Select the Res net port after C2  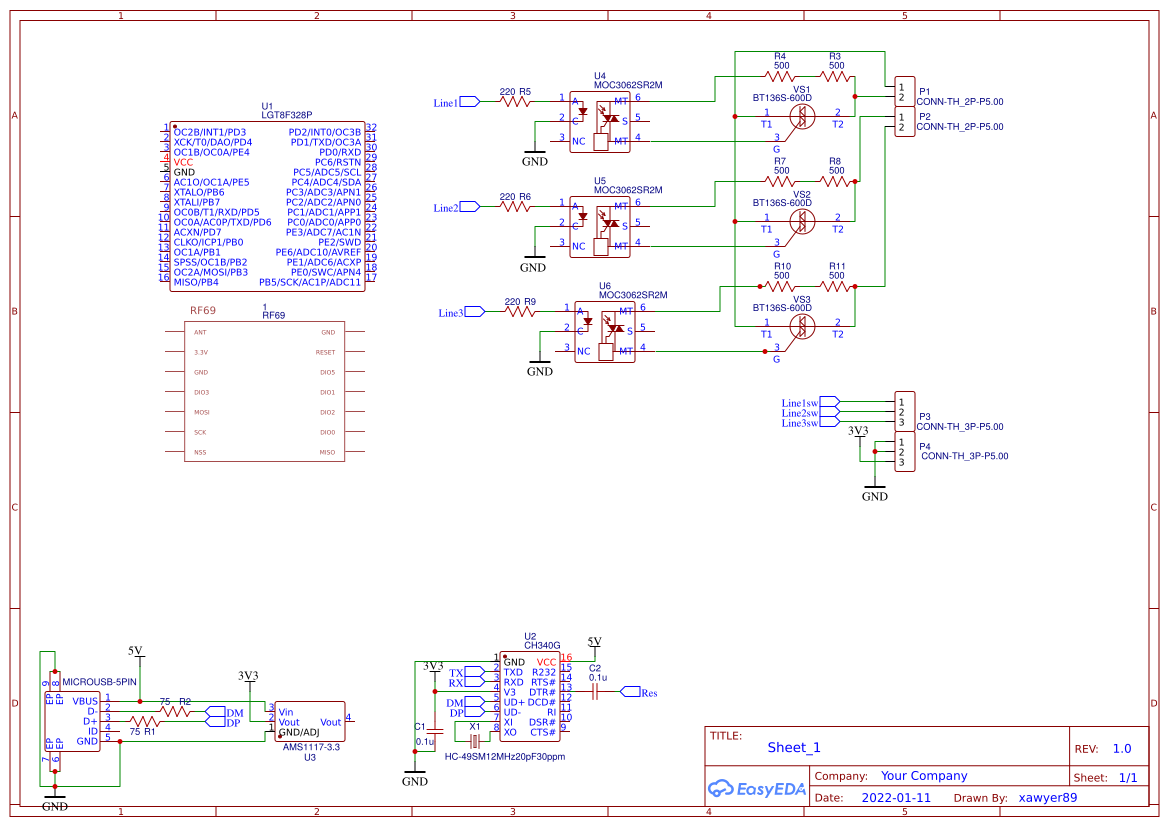[631, 692]
